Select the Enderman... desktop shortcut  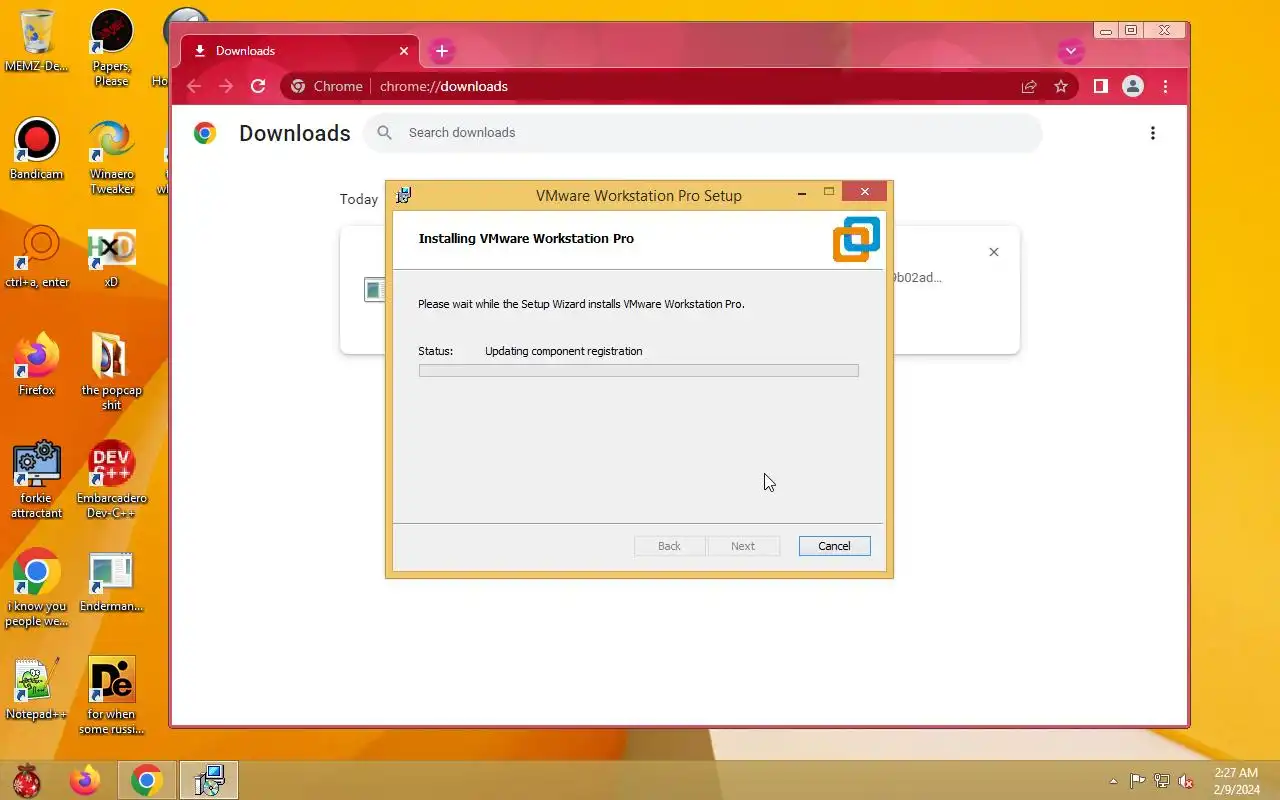tap(111, 581)
